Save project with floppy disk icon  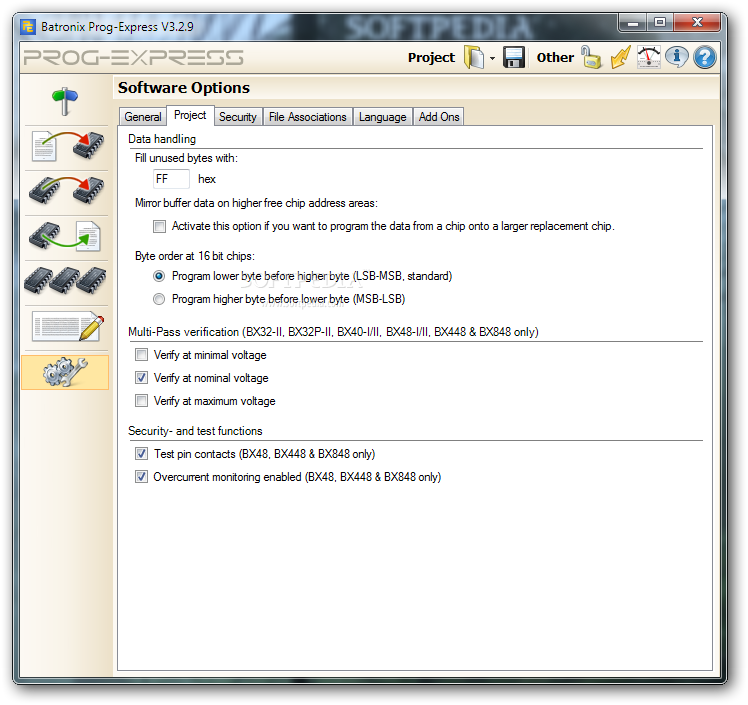tap(514, 57)
